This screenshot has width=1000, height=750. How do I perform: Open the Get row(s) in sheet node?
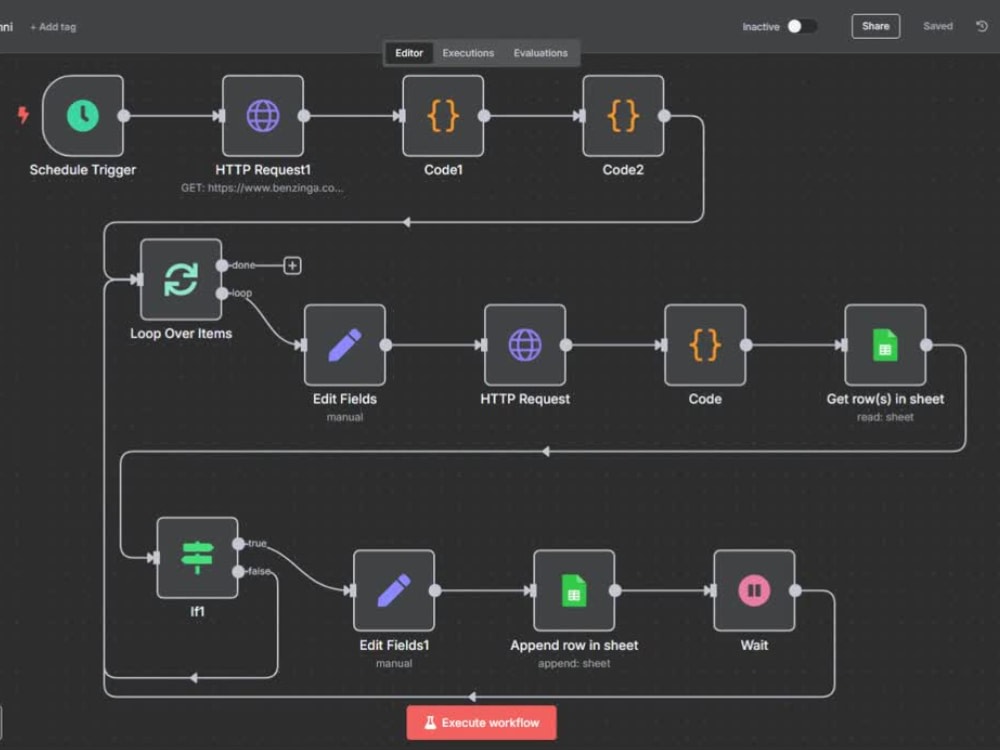click(885, 345)
